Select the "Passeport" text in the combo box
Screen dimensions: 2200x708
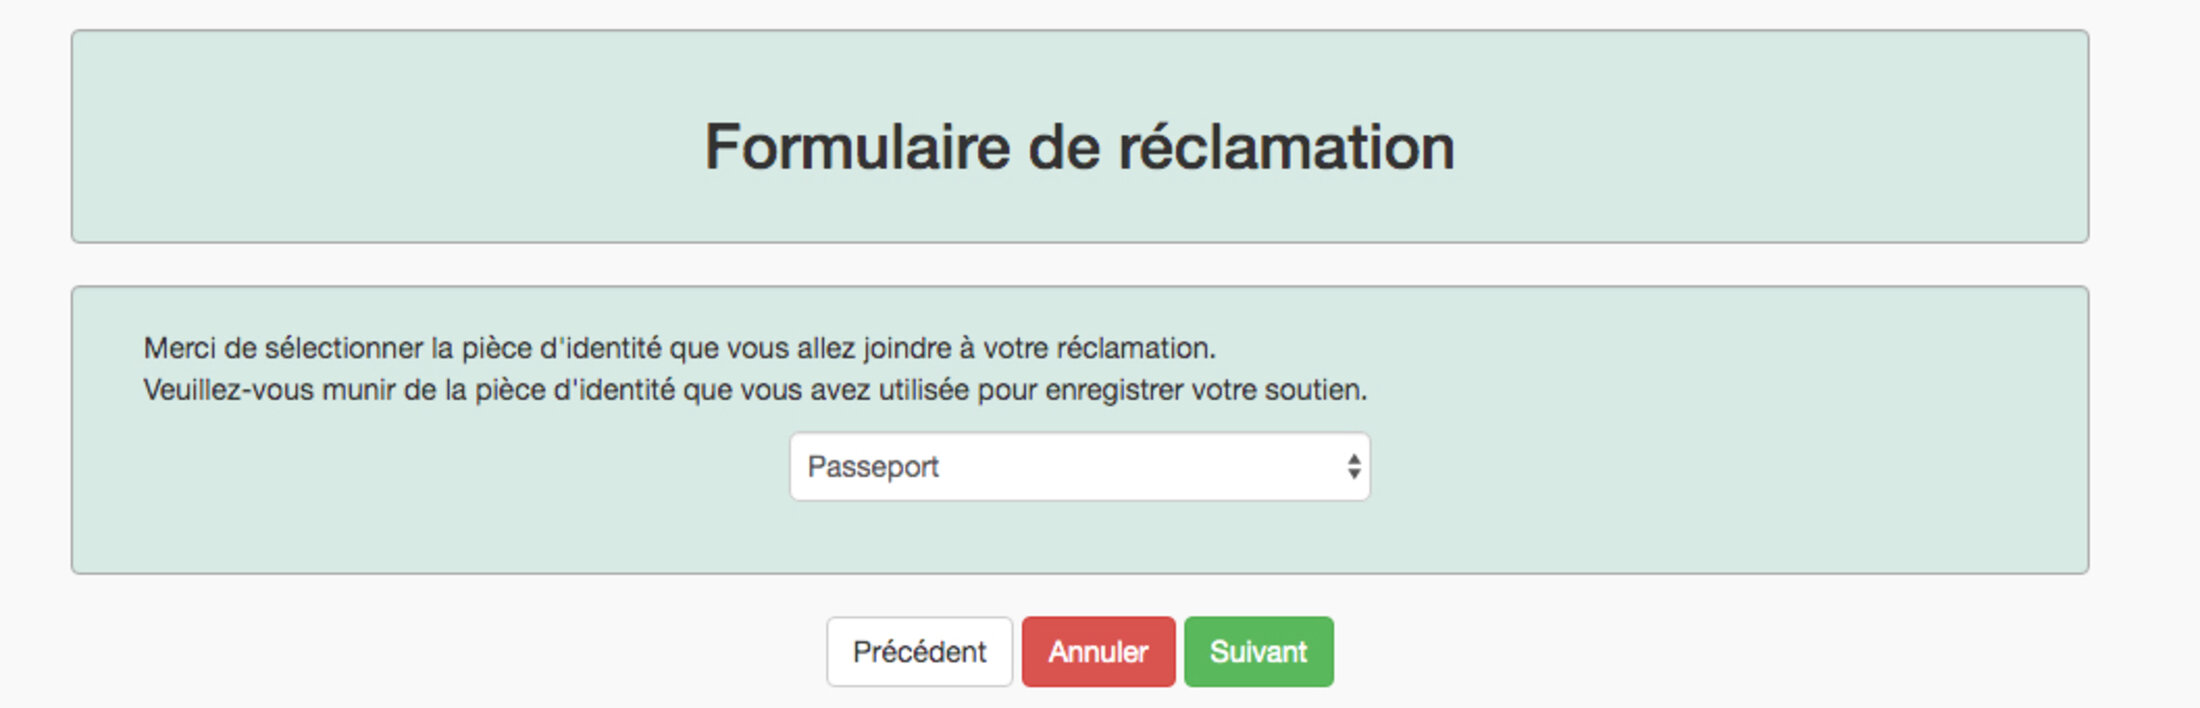pyautogui.click(x=873, y=467)
